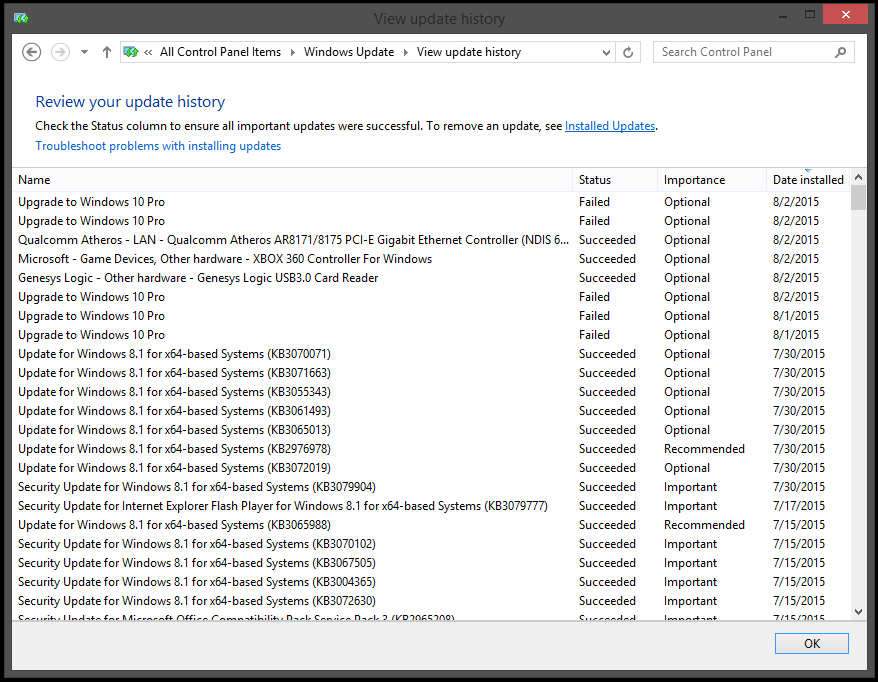Select security update KB3067505 row
The image size is (878, 682).
coord(431,563)
